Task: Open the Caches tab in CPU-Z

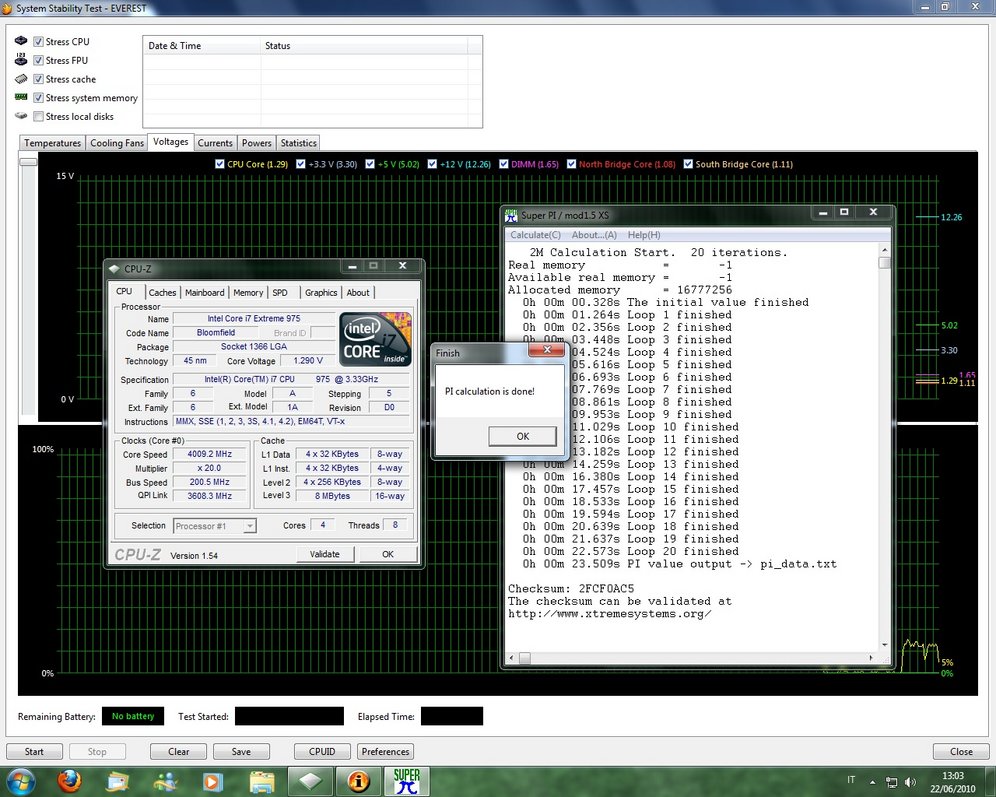Action: click(x=162, y=293)
